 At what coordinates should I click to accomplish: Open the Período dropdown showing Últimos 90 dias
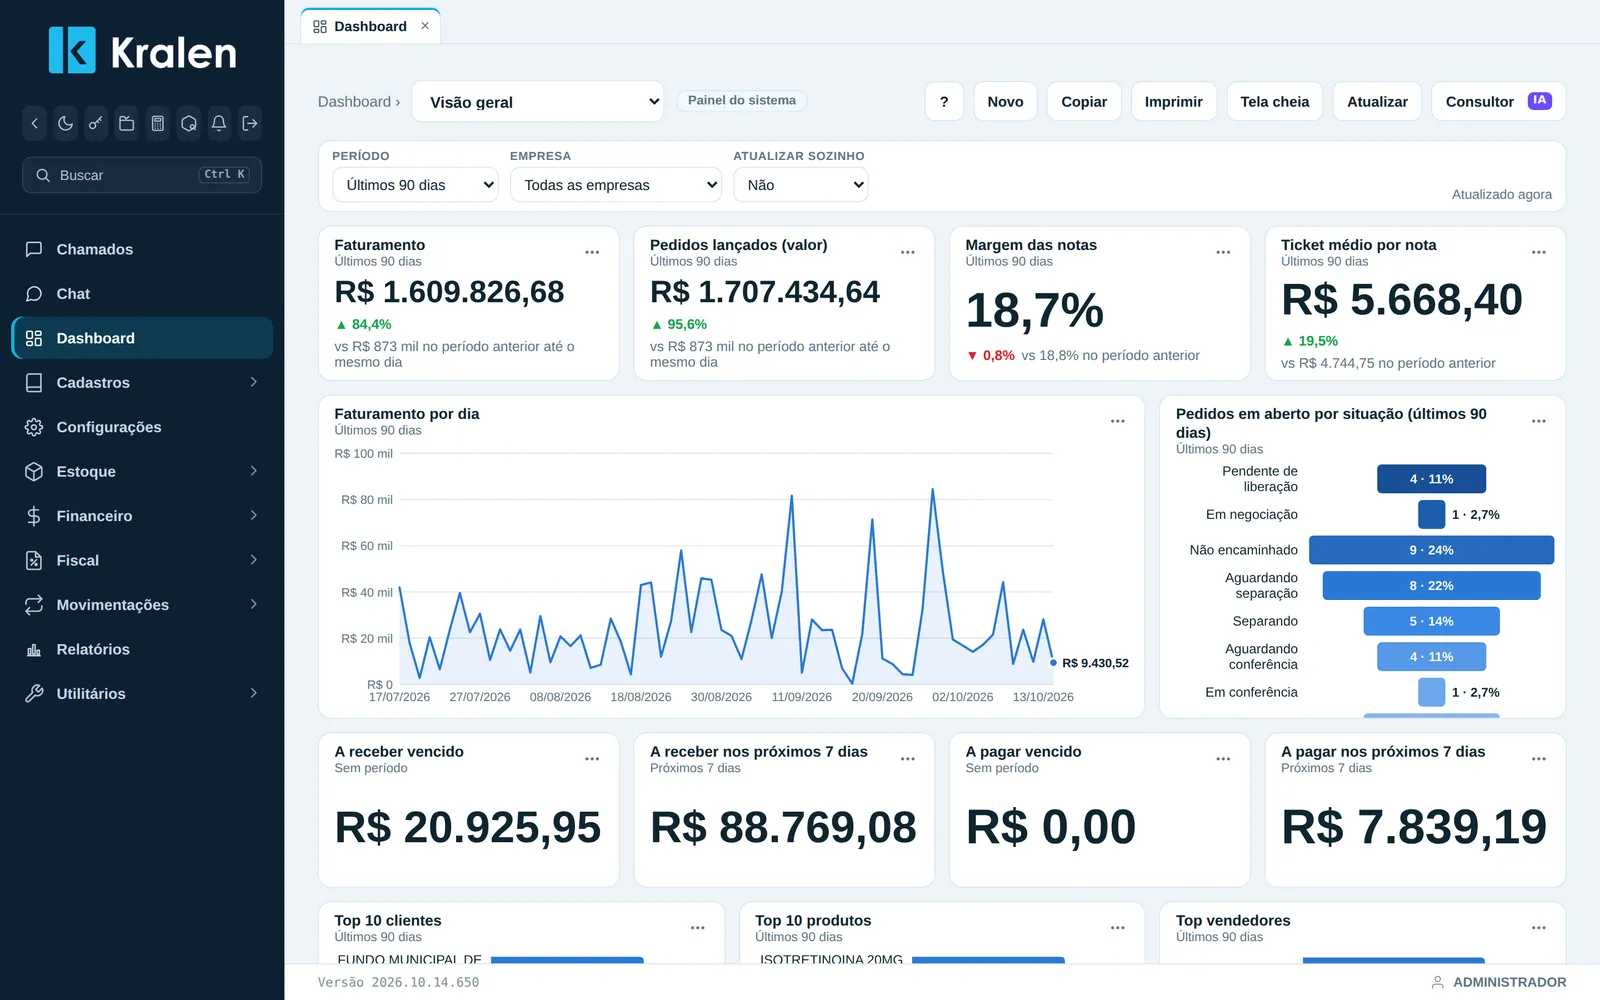point(415,185)
